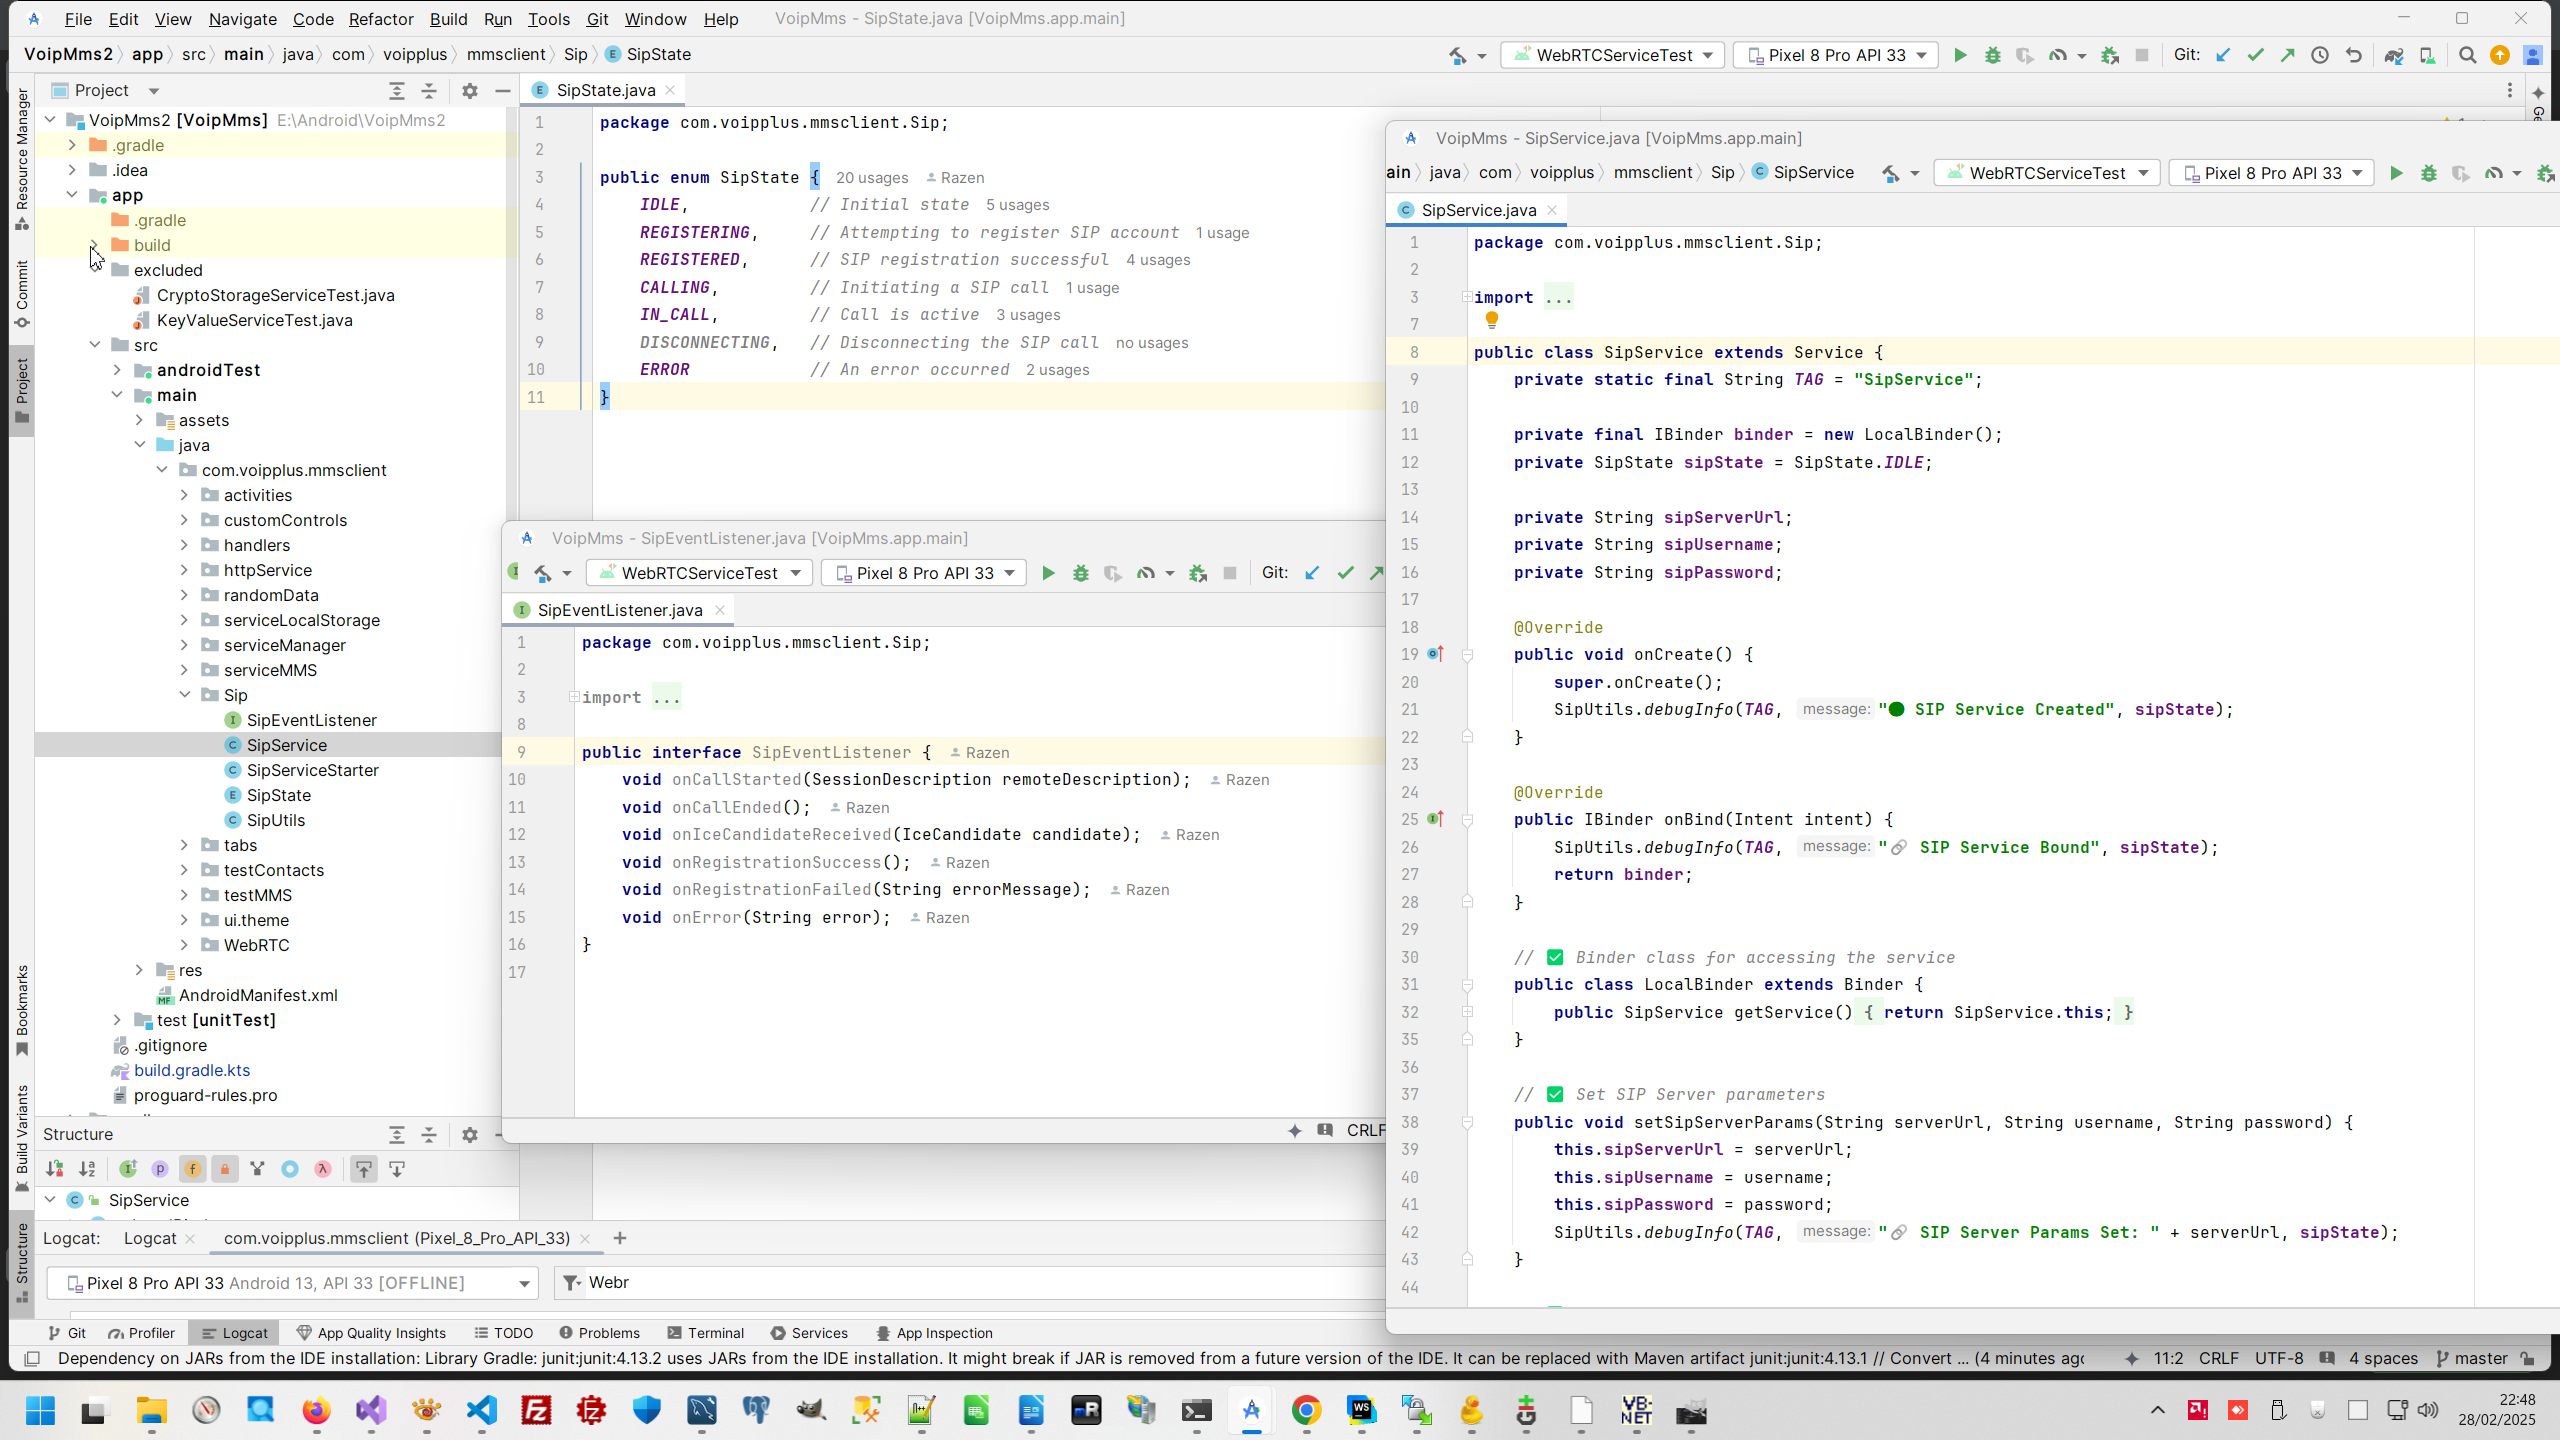Switch to Terminal tool window tab
Image resolution: width=2560 pixels, height=1440 pixels.
click(x=705, y=1333)
